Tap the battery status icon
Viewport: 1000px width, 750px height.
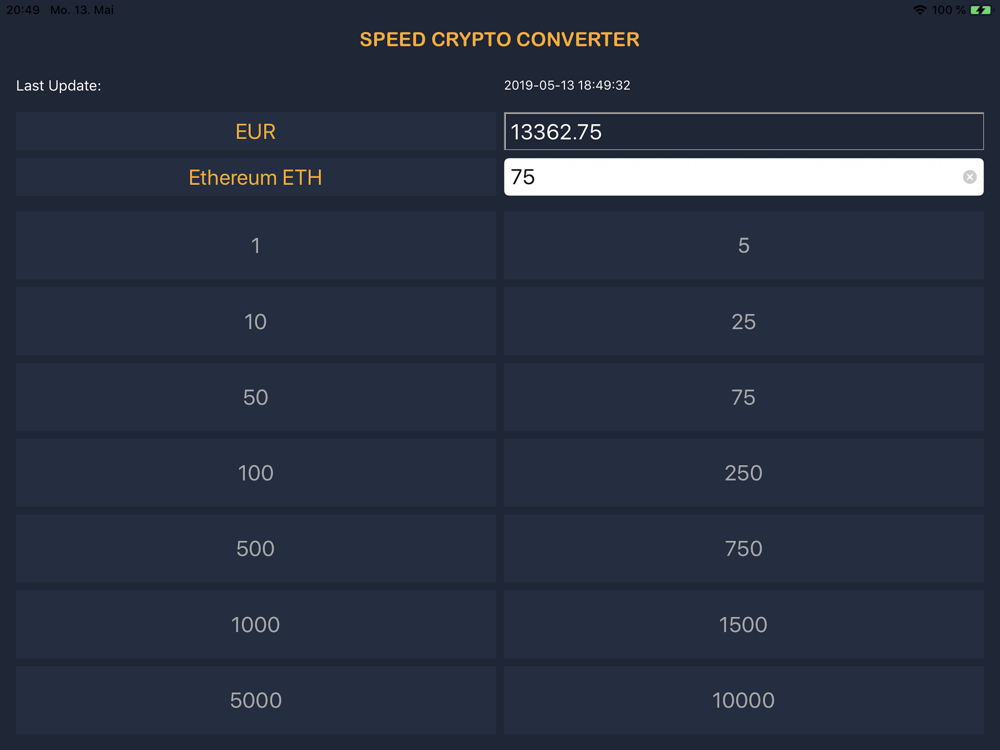980,10
